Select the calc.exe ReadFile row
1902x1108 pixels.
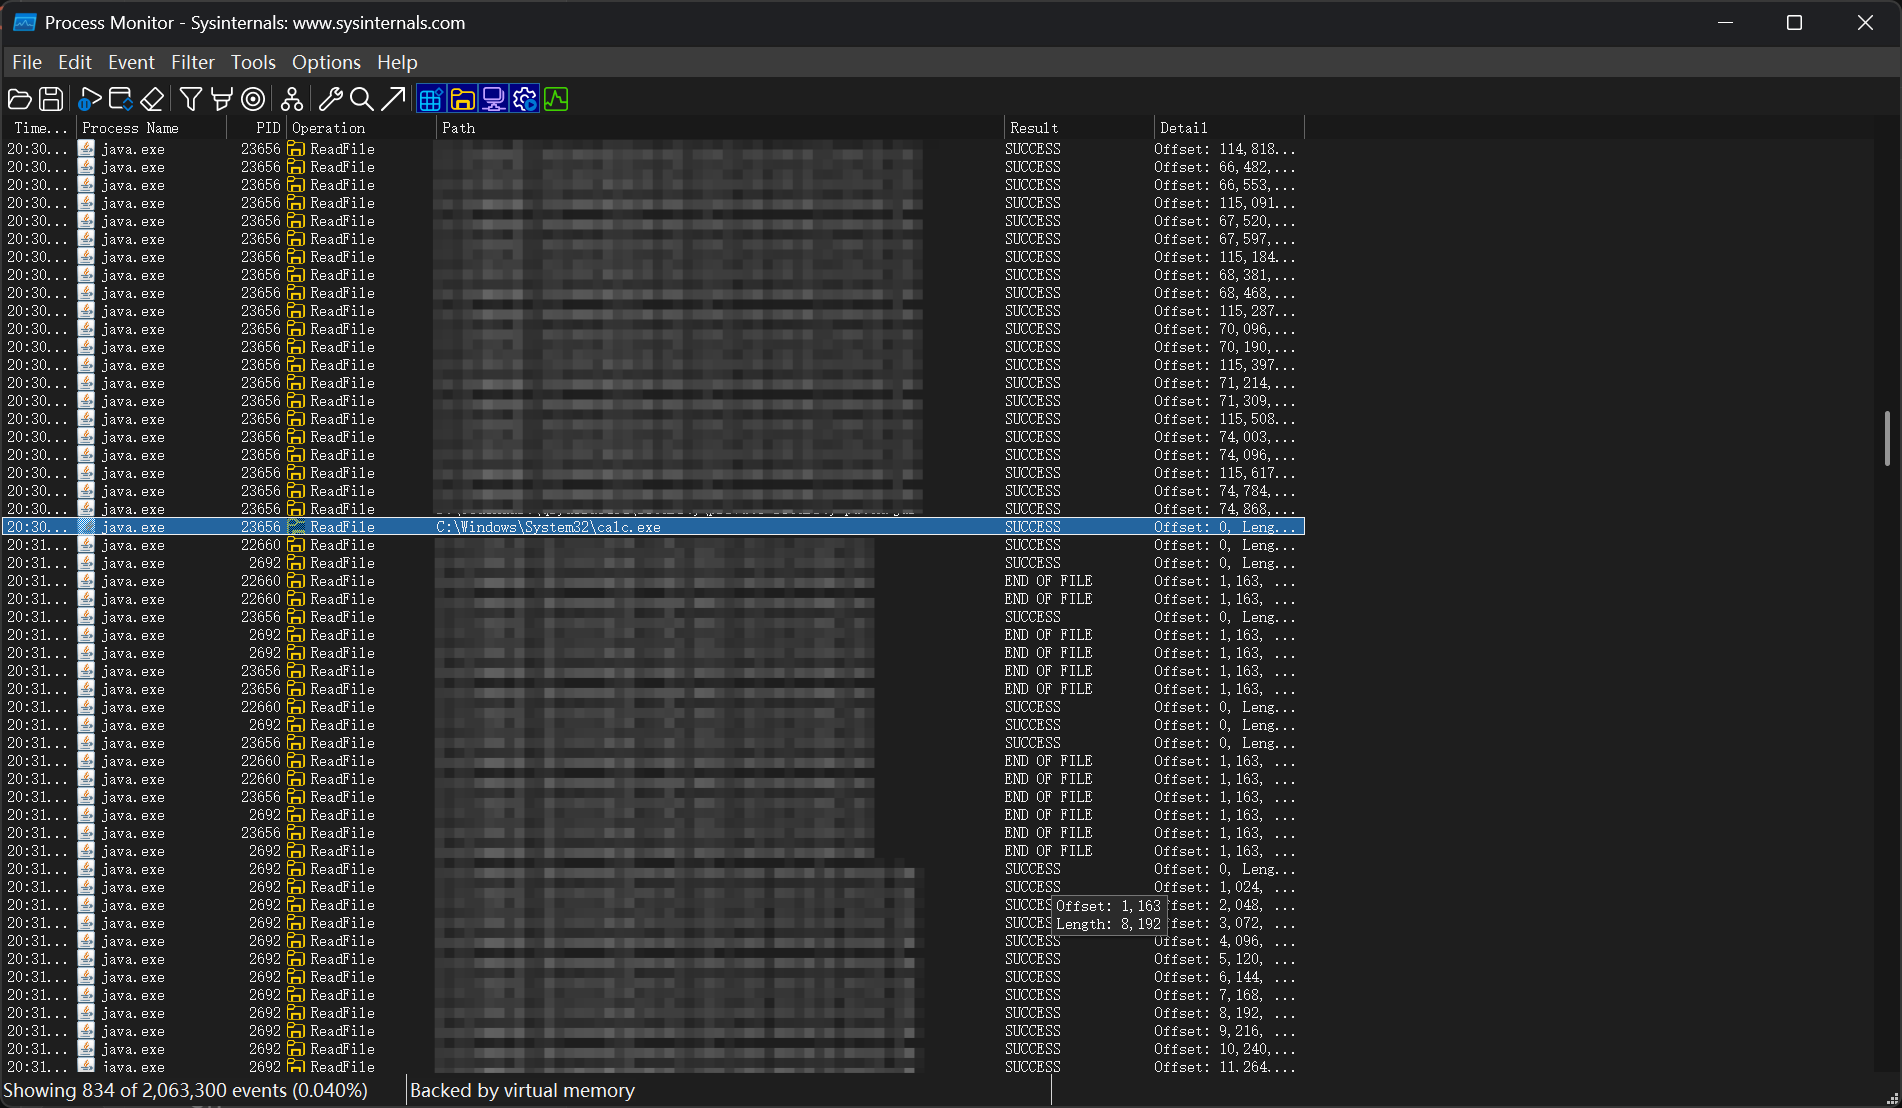[x=548, y=527]
